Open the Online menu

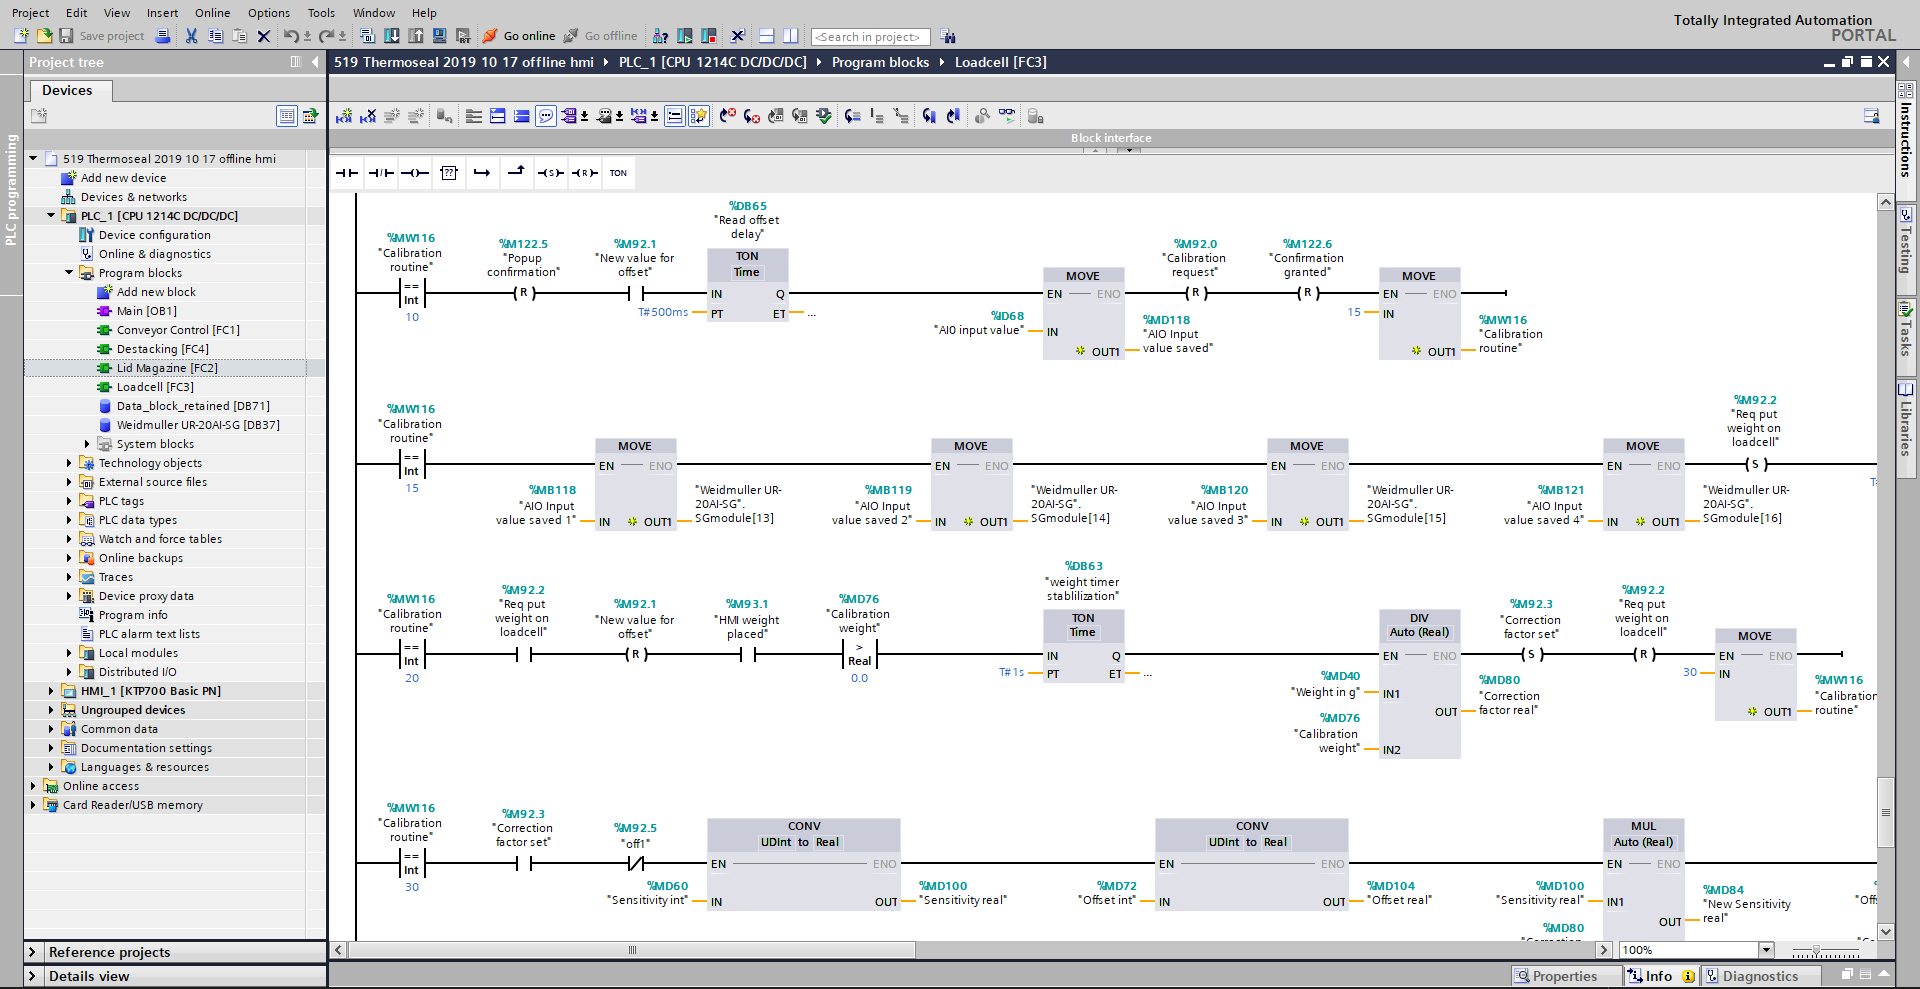[x=212, y=13]
